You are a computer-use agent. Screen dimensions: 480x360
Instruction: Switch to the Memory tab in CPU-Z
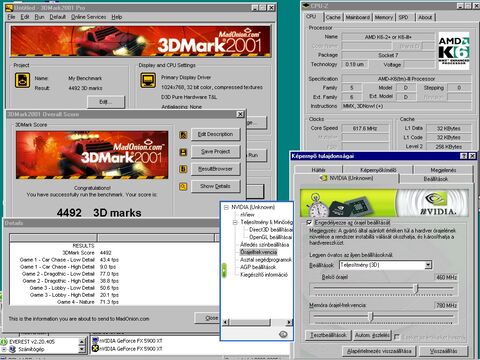384,17
